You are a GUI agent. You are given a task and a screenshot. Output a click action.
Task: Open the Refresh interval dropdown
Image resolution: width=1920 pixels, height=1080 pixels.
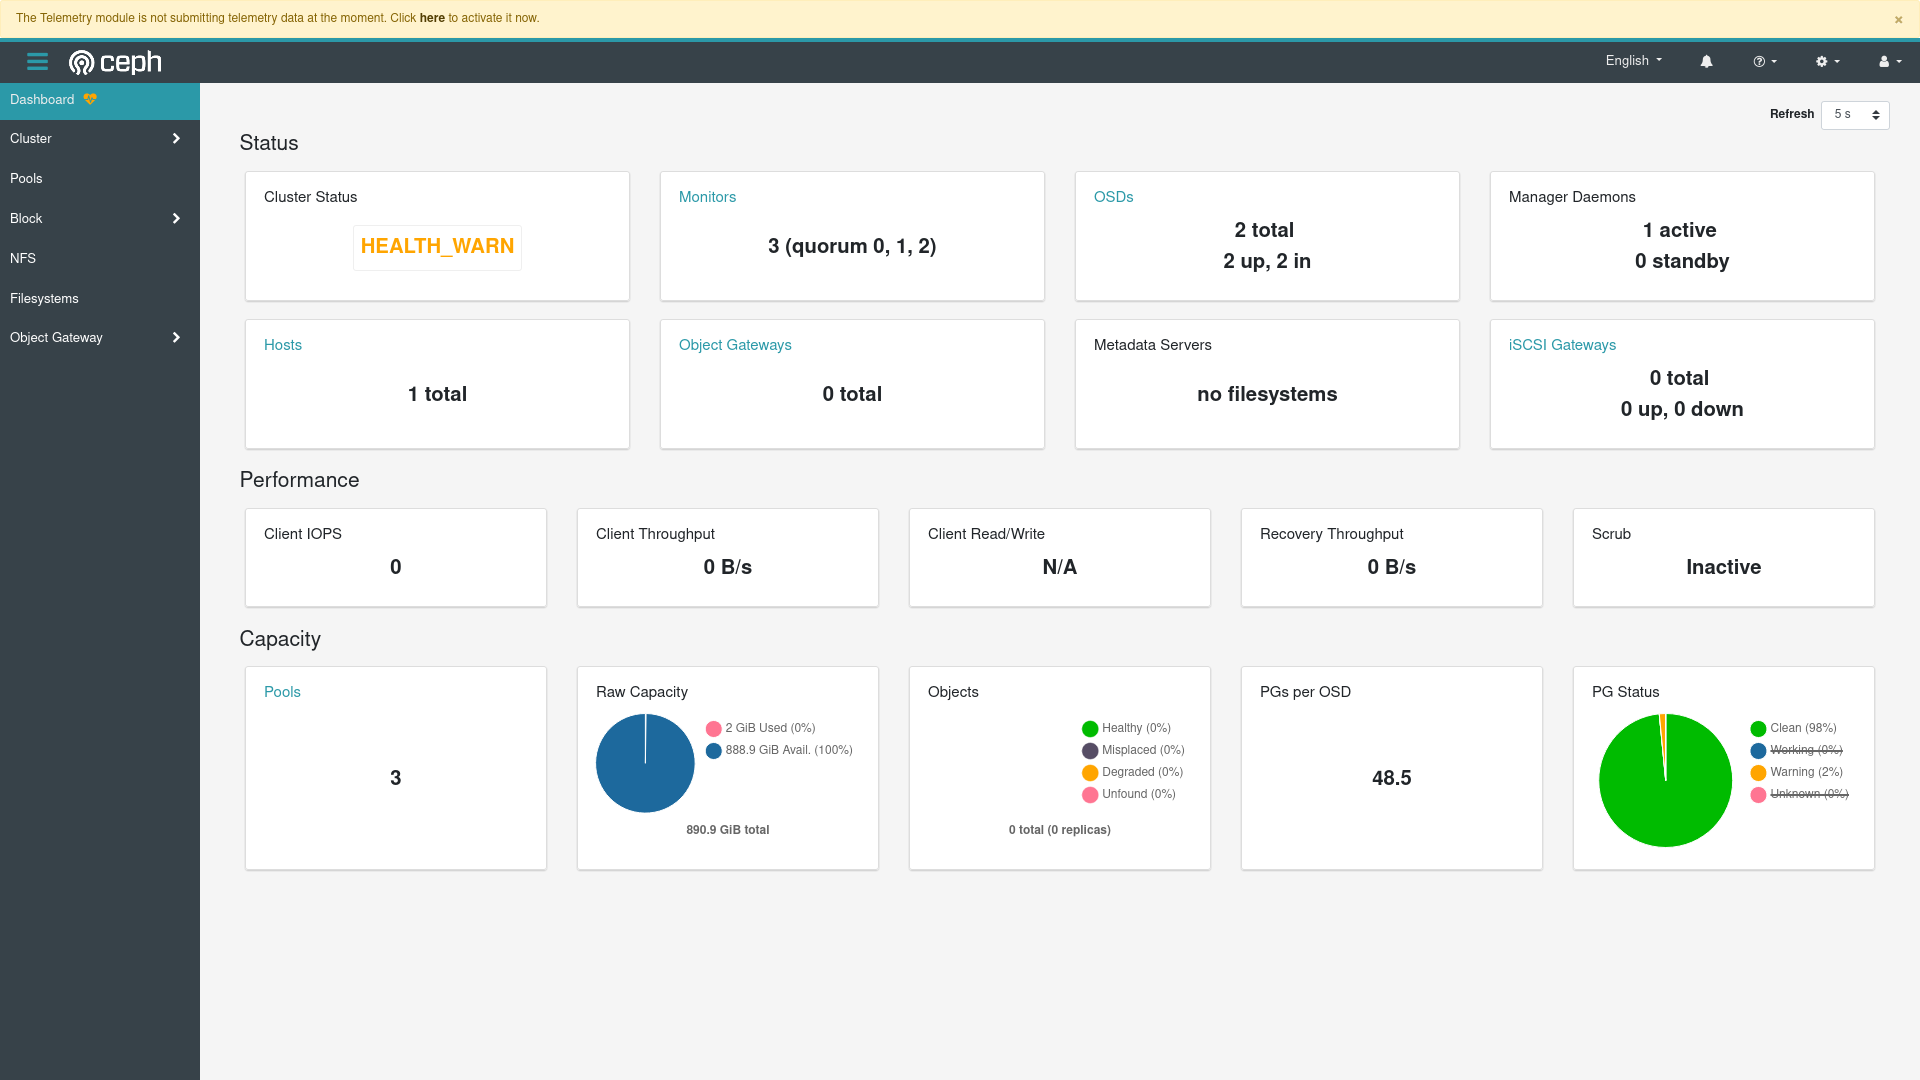pyautogui.click(x=1855, y=115)
